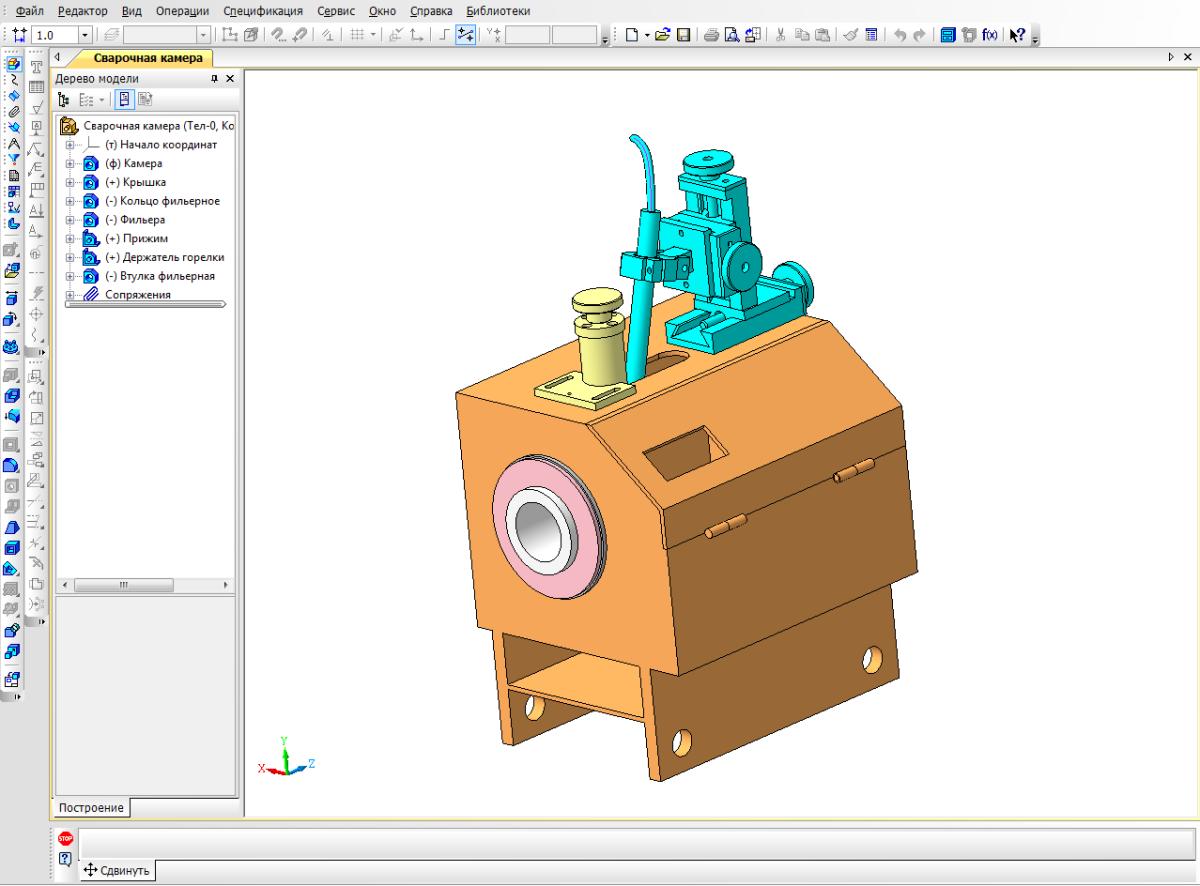This screenshot has width=1200, height=886.
Task: Click the filter funnel icon in left toolbar
Action: (x=13, y=158)
